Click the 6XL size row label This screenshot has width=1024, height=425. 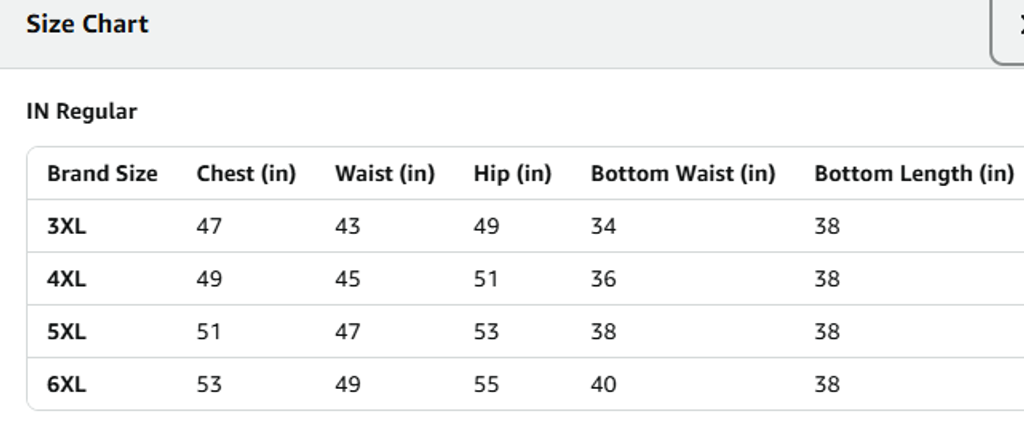[67, 384]
